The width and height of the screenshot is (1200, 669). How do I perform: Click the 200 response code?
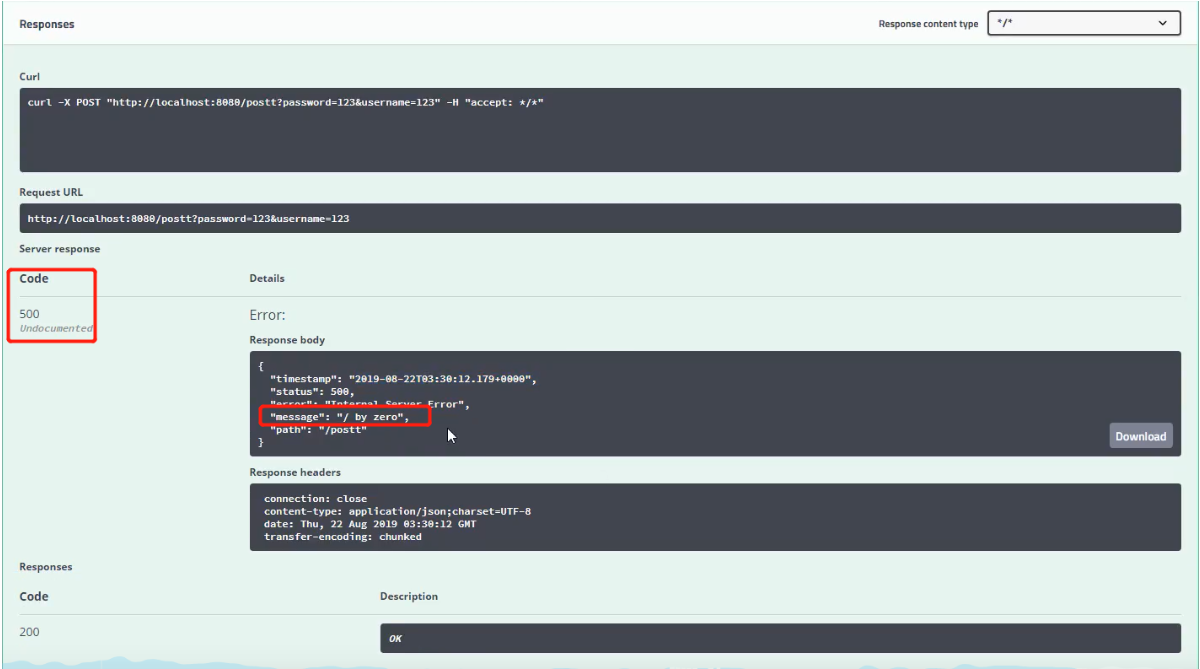30,632
